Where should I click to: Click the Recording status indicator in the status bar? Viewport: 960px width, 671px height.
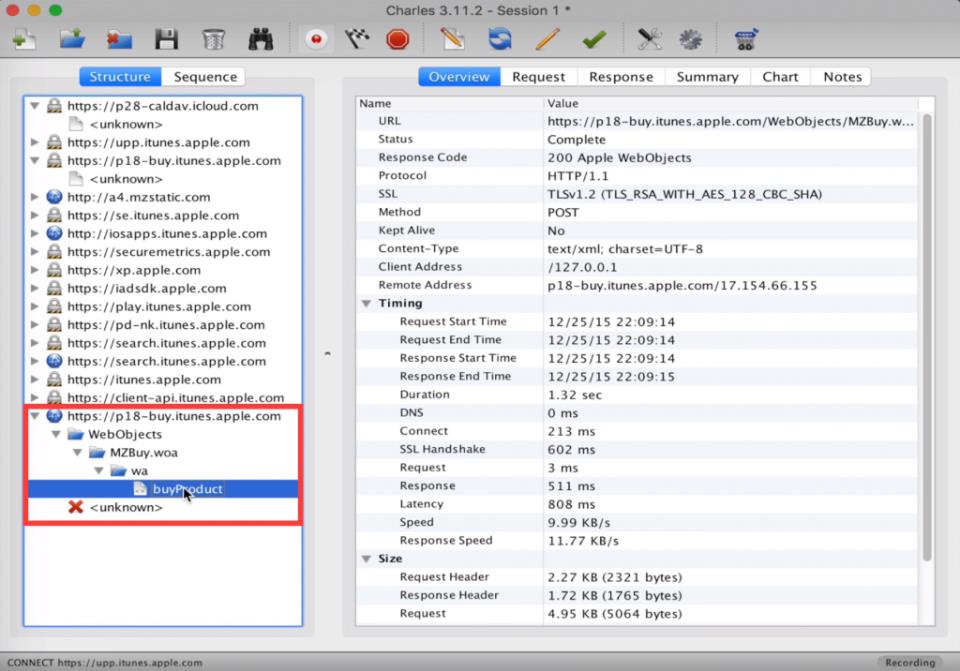click(909, 662)
